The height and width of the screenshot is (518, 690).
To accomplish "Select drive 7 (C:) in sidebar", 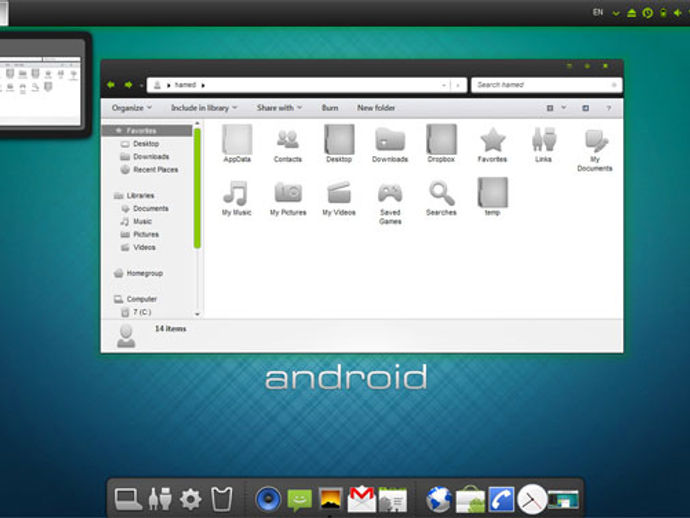I will (142, 312).
